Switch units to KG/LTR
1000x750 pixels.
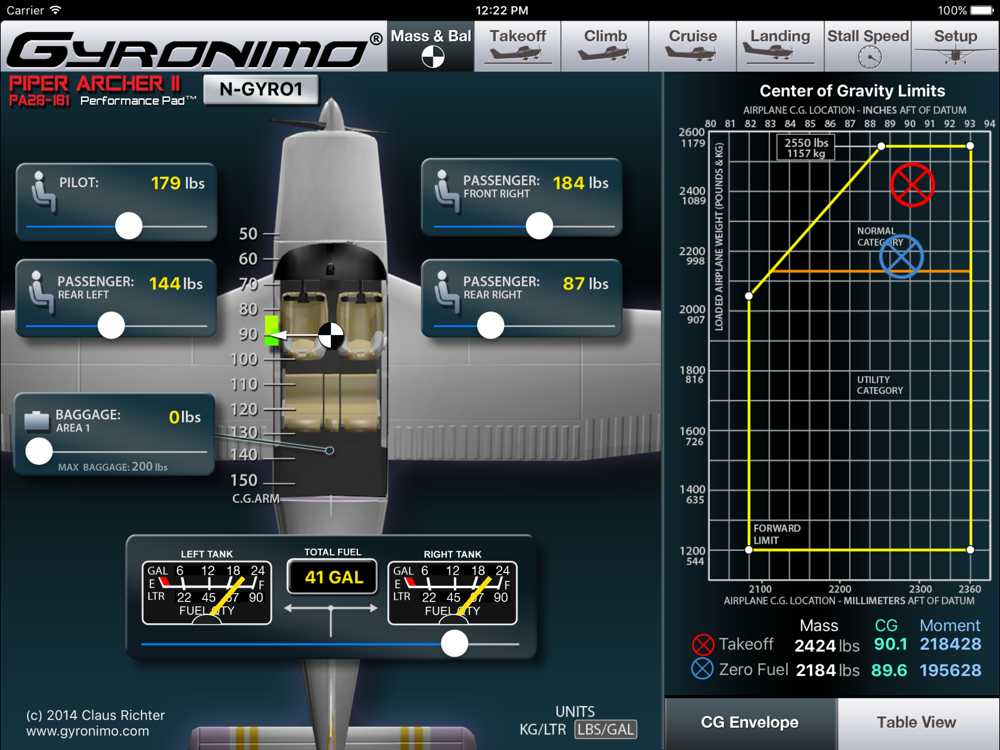(543, 730)
